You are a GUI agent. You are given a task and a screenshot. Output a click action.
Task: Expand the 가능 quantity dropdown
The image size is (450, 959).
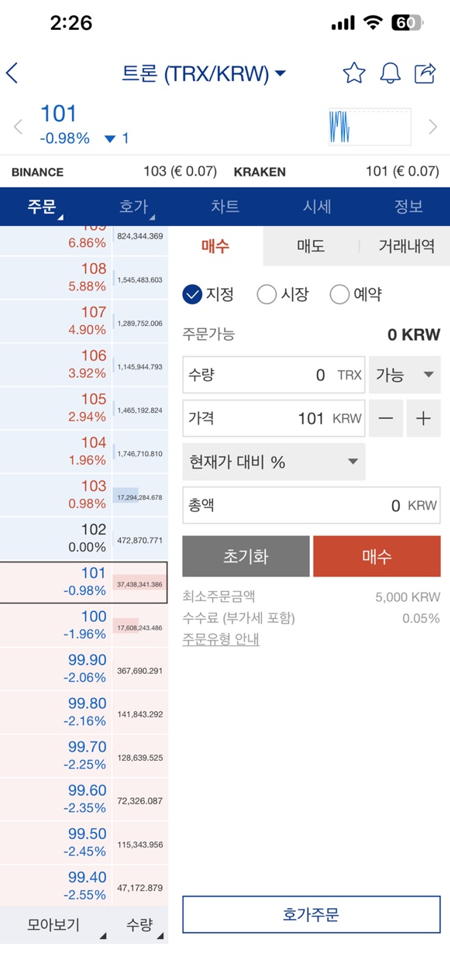405,375
